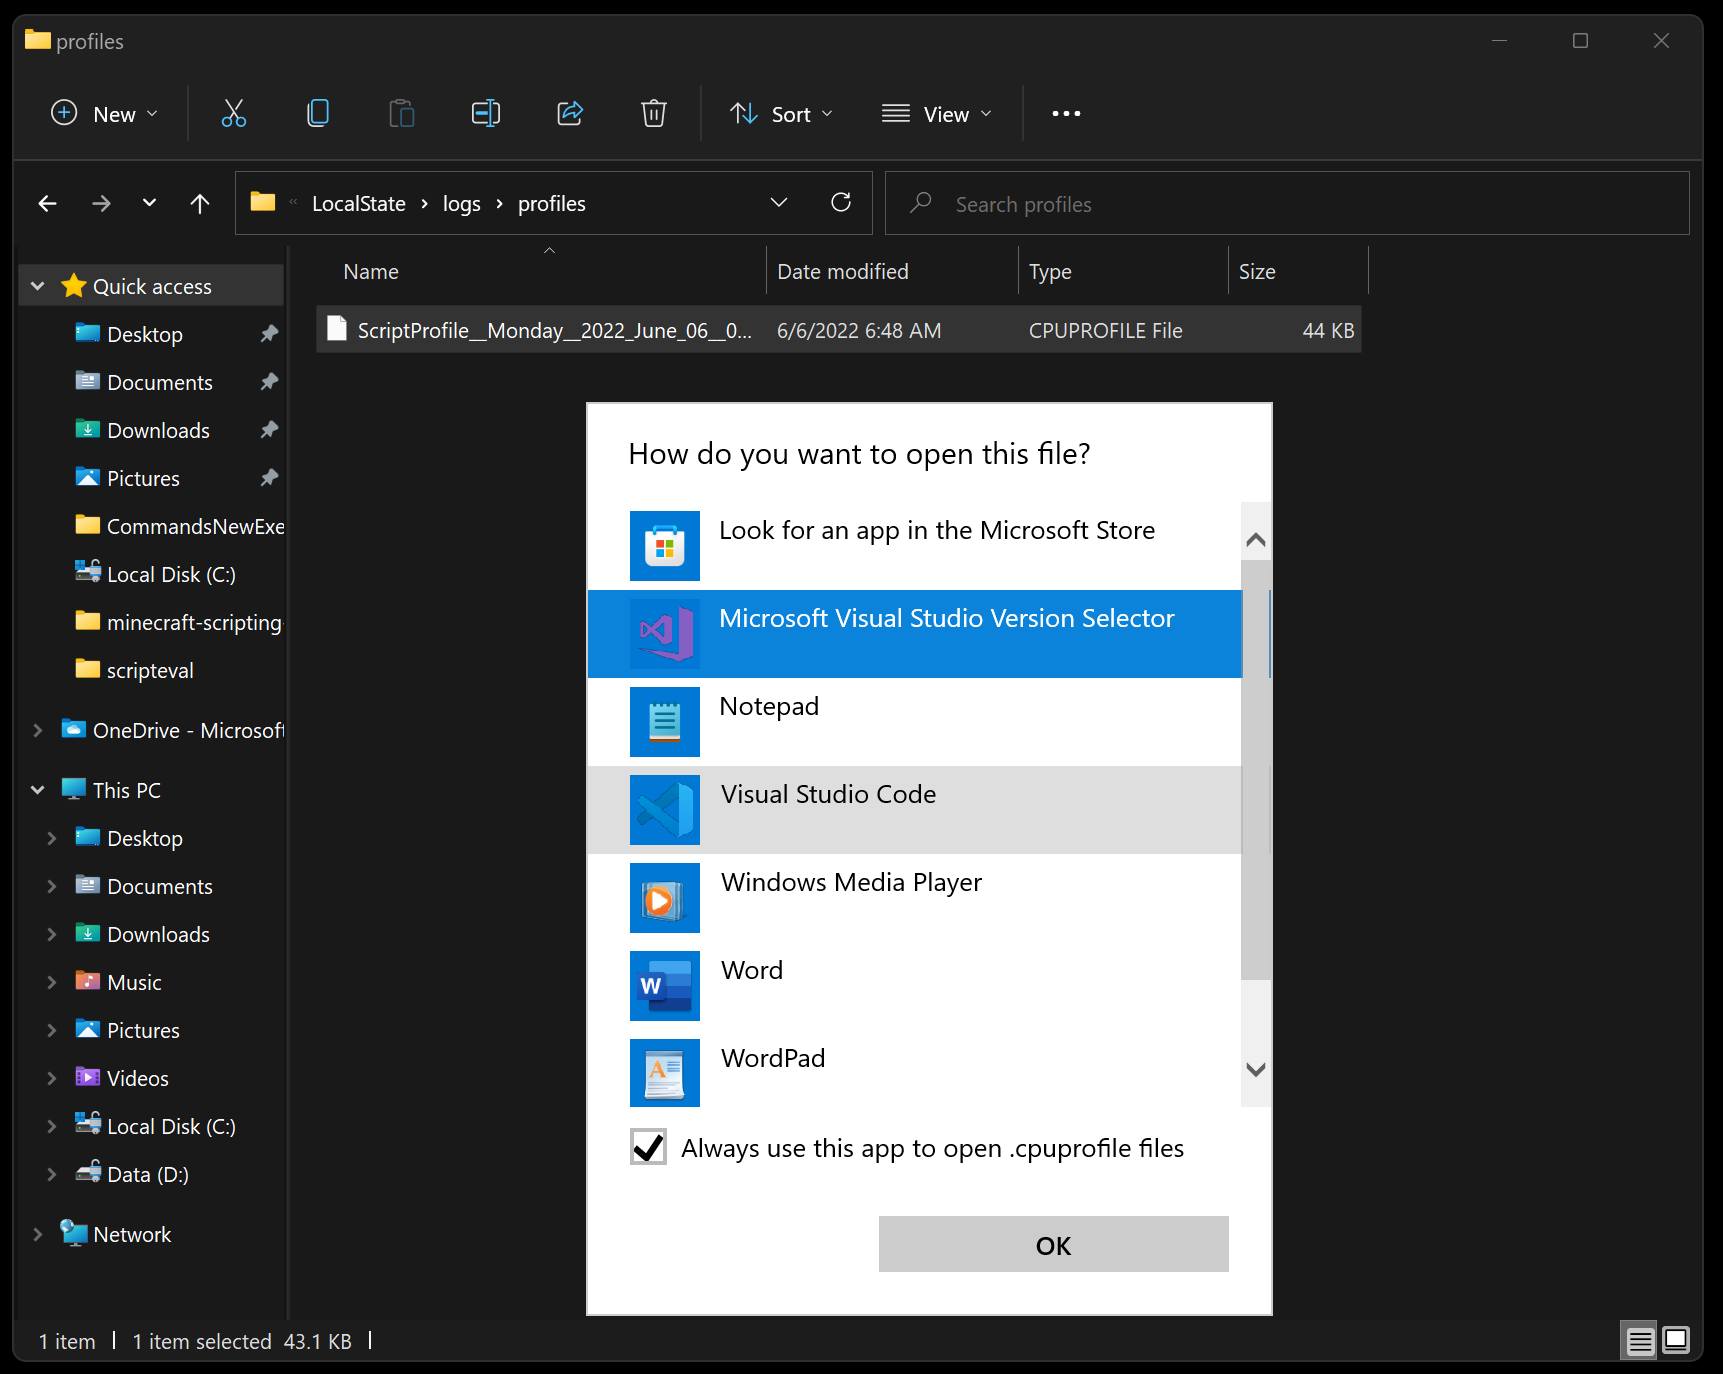
Task: Delete the selected file using the trash icon
Action: pyautogui.click(x=654, y=113)
